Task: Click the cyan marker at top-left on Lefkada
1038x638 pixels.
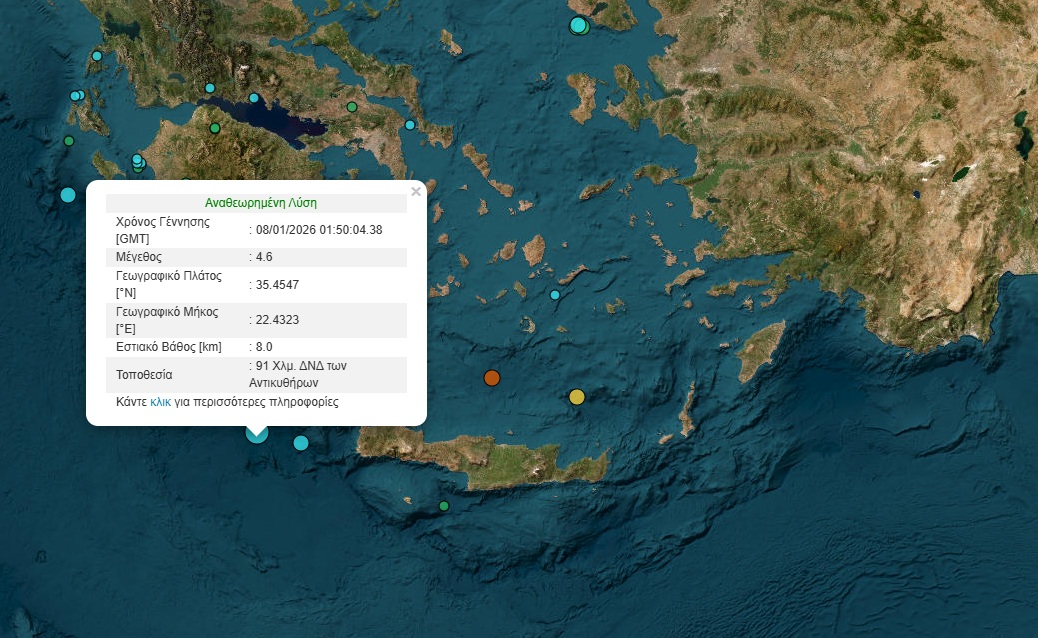Action: (x=97, y=56)
